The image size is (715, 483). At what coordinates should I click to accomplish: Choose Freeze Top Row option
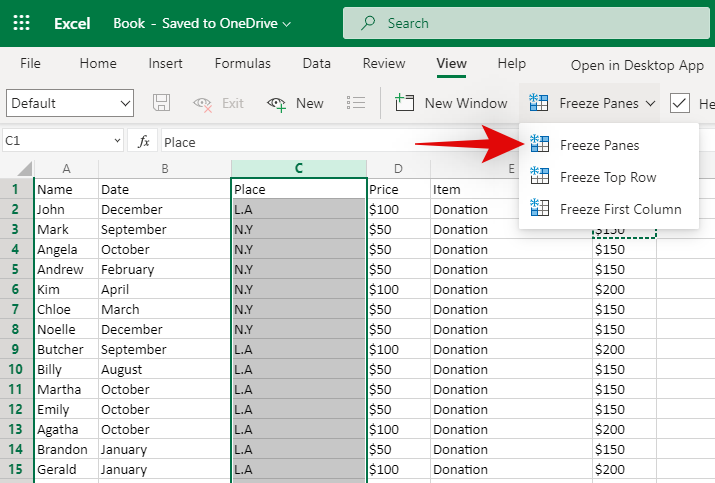(x=607, y=177)
